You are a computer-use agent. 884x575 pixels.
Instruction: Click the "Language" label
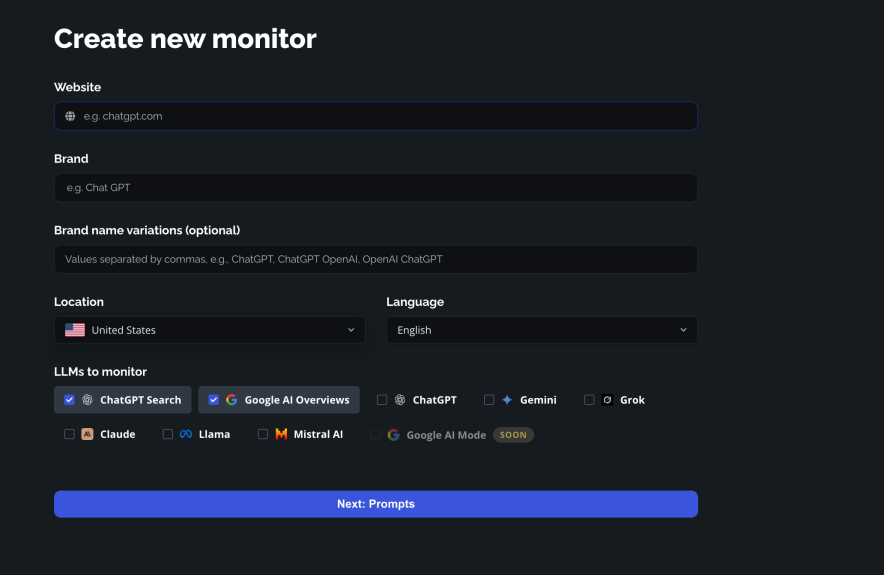(x=415, y=302)
